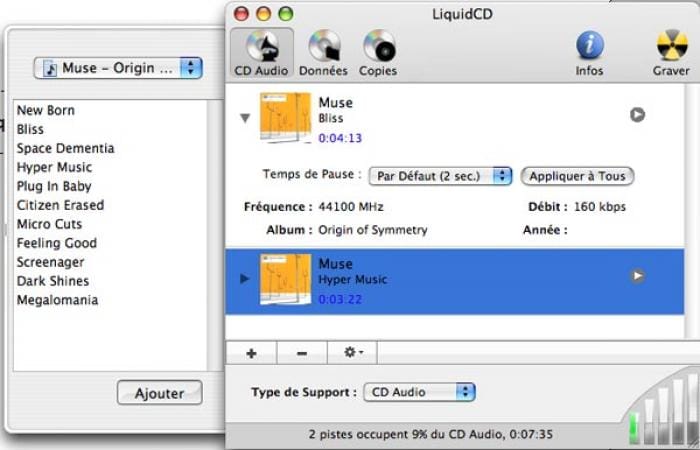Zoom the LiquidCD window with green button

(x=286, y=14)
